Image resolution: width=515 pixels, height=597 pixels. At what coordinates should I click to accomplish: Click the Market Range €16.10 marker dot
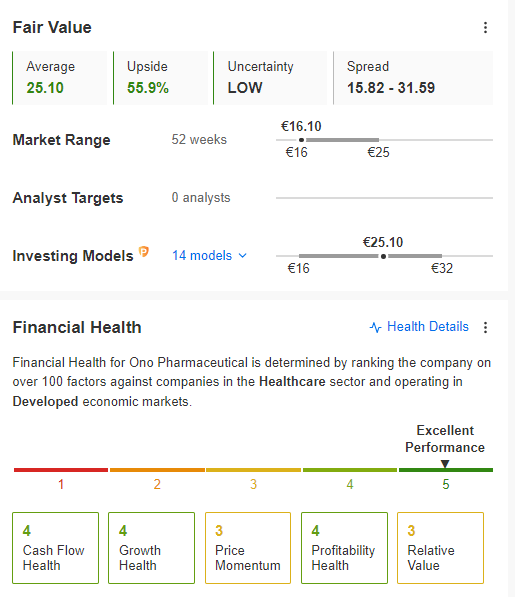[x=301, y=140]
